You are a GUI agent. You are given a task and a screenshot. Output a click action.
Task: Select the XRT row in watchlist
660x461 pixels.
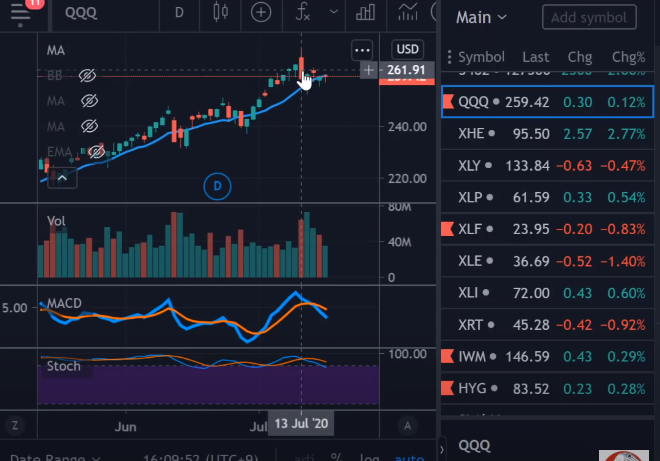(547, 325)
